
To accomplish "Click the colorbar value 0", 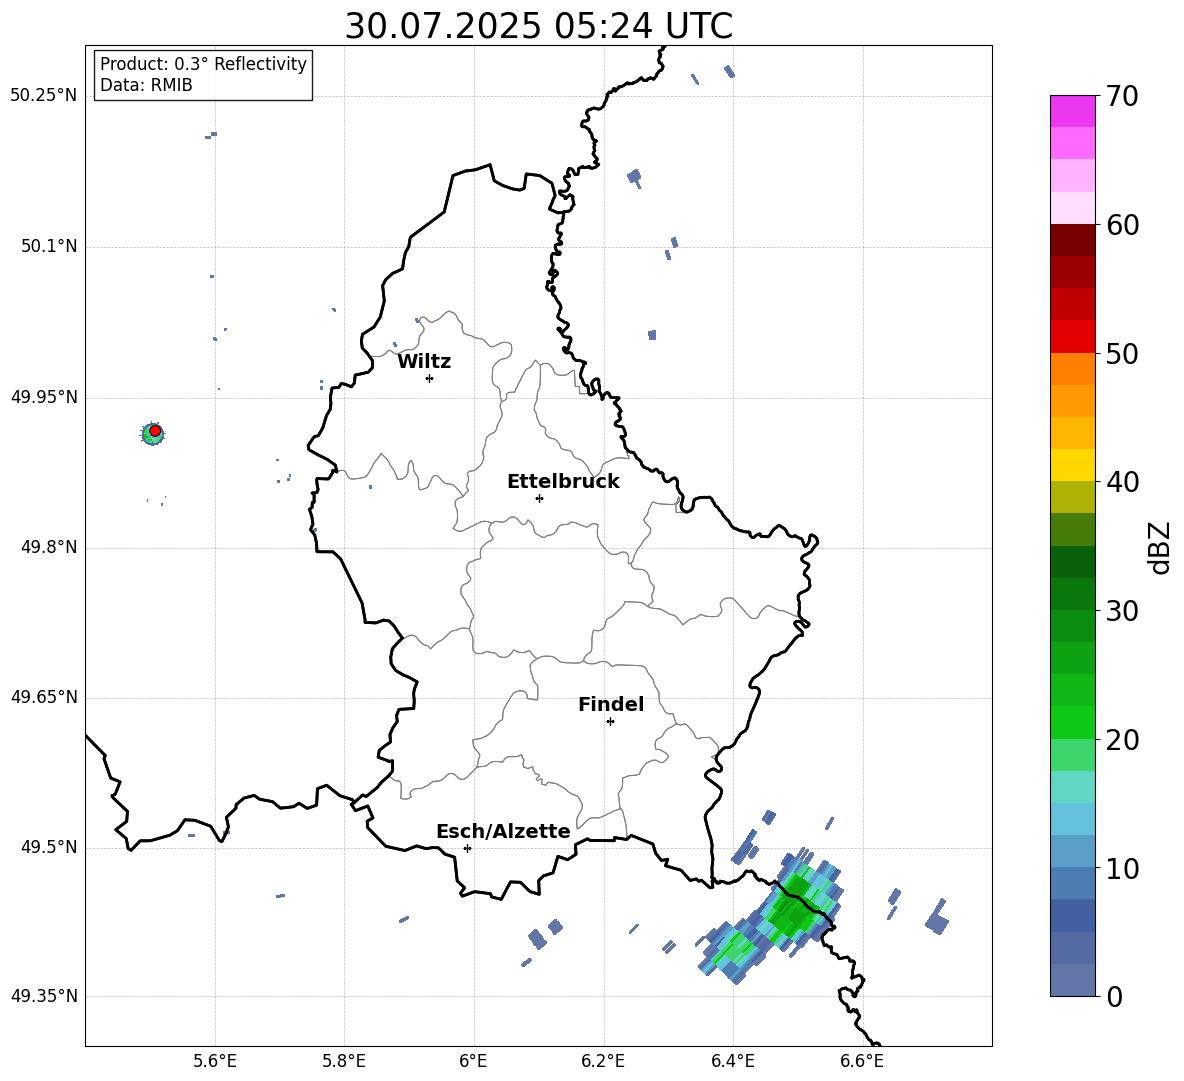I will coord(1115,996).
